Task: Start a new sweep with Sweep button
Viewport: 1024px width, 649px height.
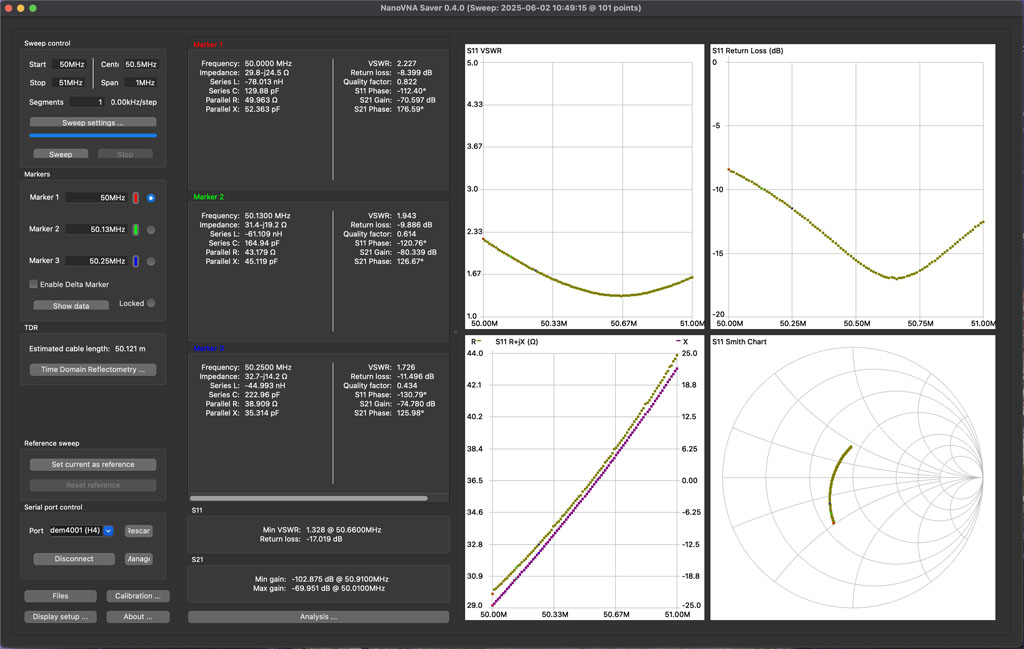Action: tap(61, 154)
